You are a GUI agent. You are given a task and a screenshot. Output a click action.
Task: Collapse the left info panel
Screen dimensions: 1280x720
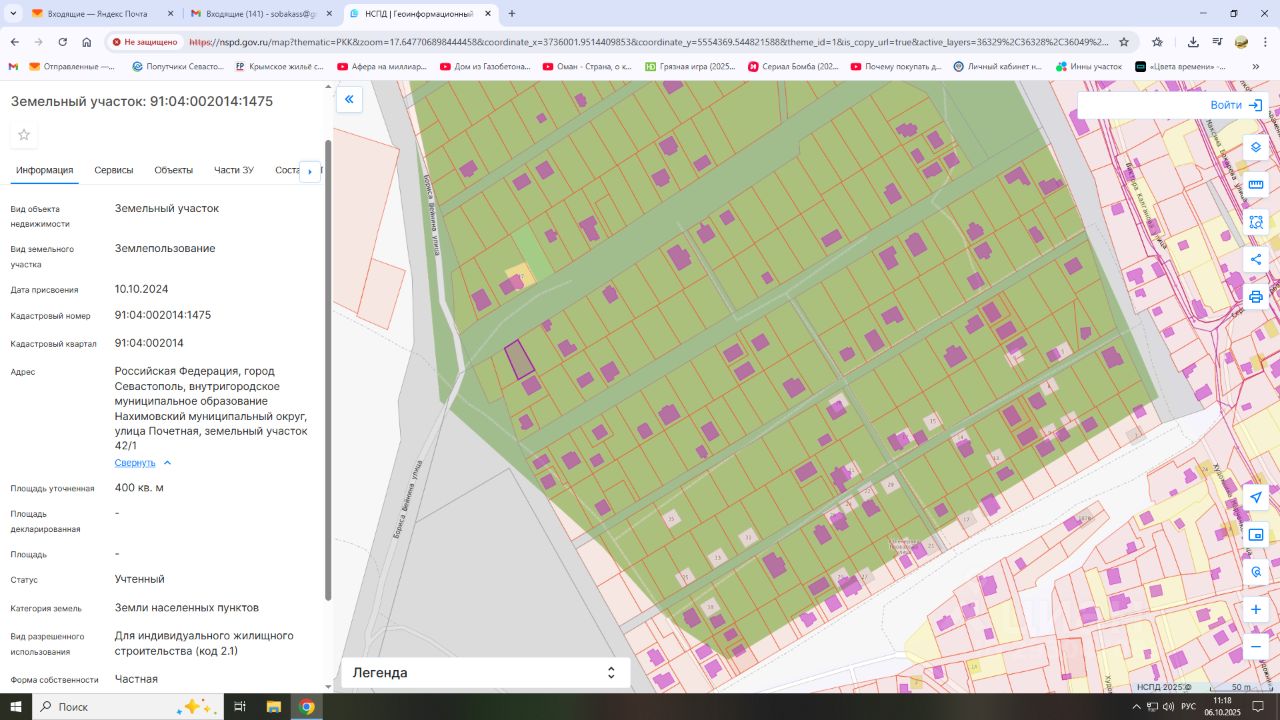pos(349,99)
